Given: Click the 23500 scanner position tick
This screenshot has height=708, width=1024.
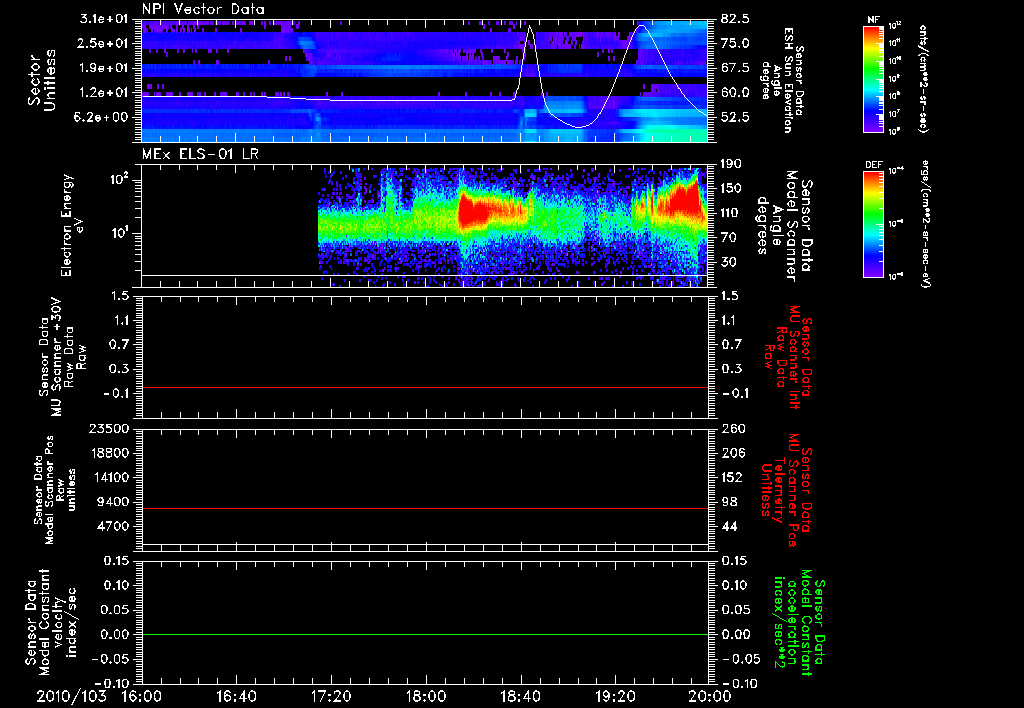Looking at the screenshot, I should click(x=108, y=428).
